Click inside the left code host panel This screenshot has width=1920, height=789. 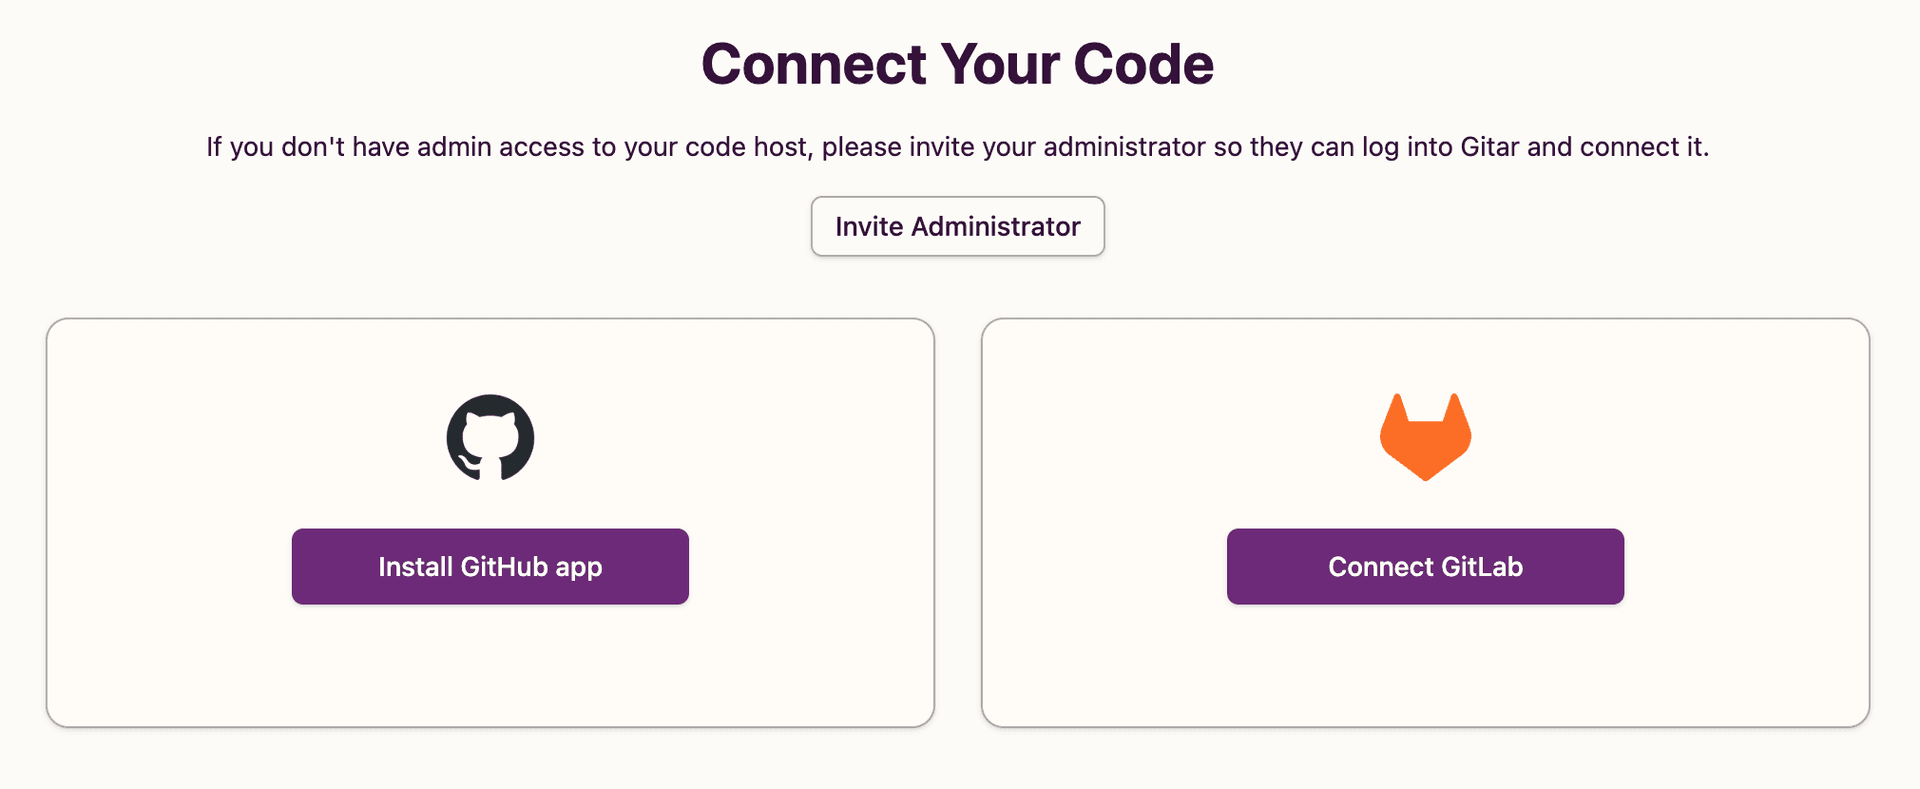pos(489,670)
